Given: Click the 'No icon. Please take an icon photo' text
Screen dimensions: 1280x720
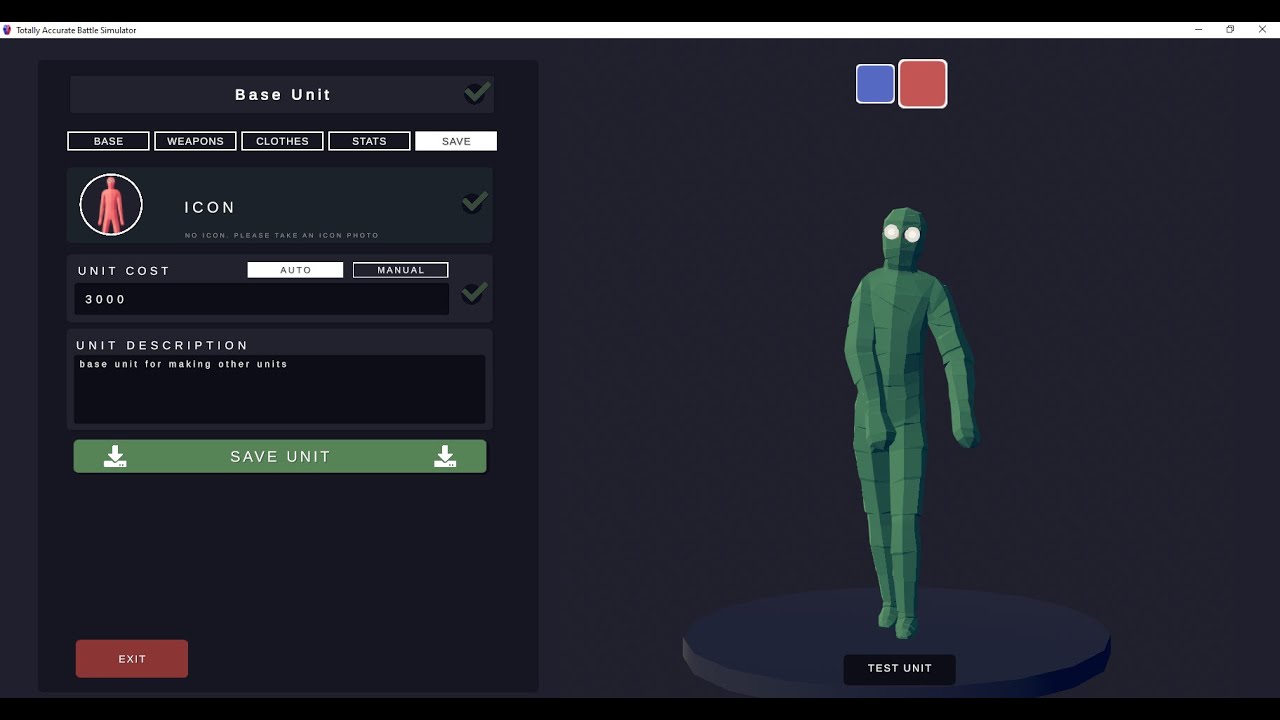Looking at the screenshot, I should pos(282,236).
